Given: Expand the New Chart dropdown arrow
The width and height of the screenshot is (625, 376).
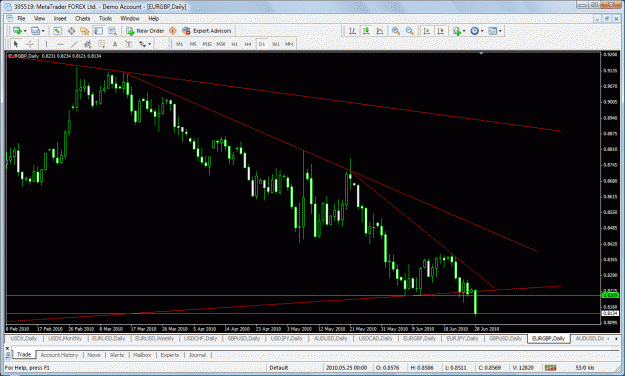Looking at the screenshot, I should (25, 31).
